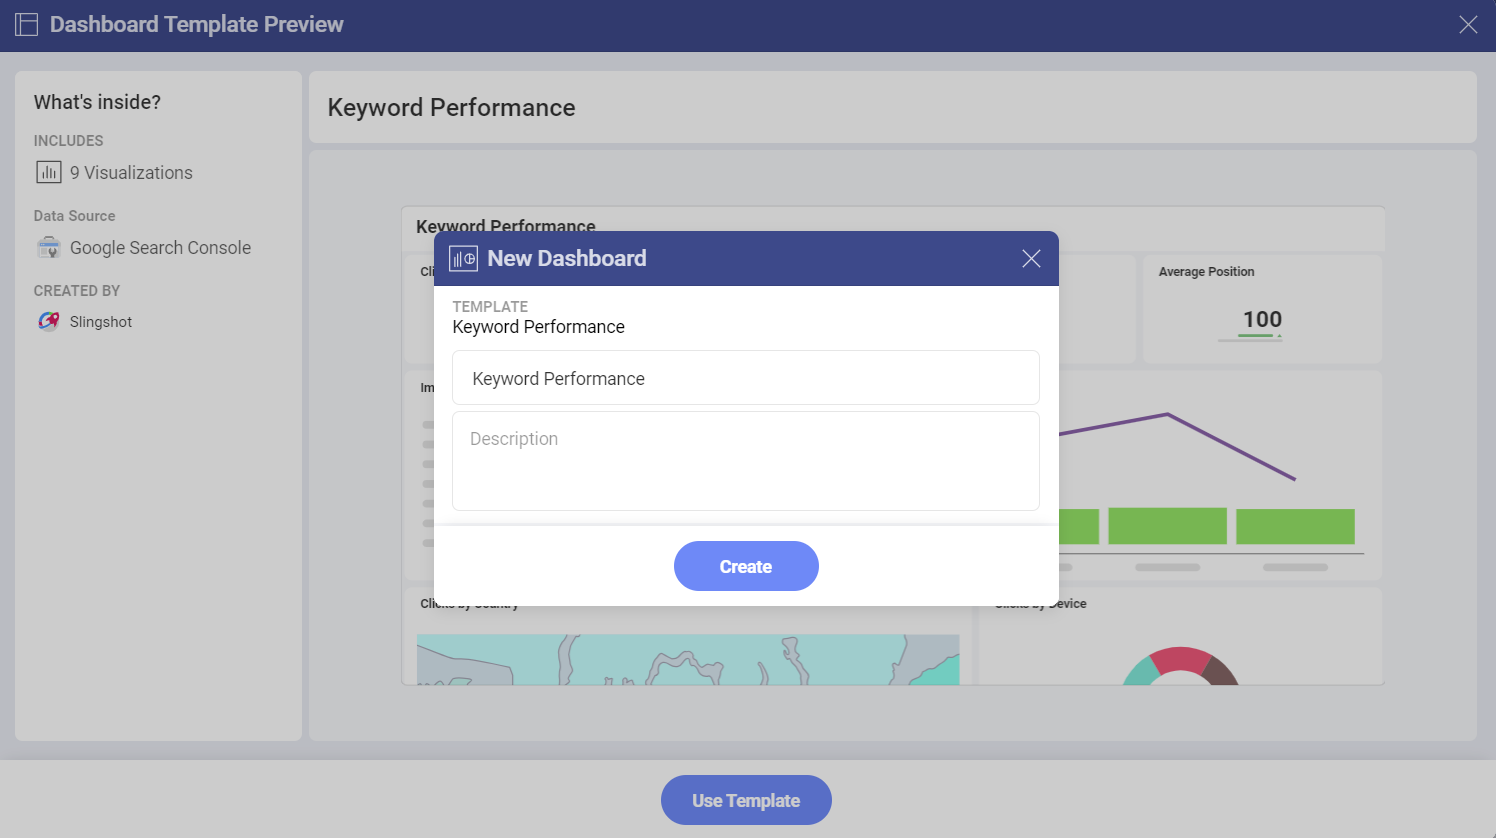Close the New Dashboard dialog
The height and width of the screenshot is (838, 1496).
tap(1031, 259)
